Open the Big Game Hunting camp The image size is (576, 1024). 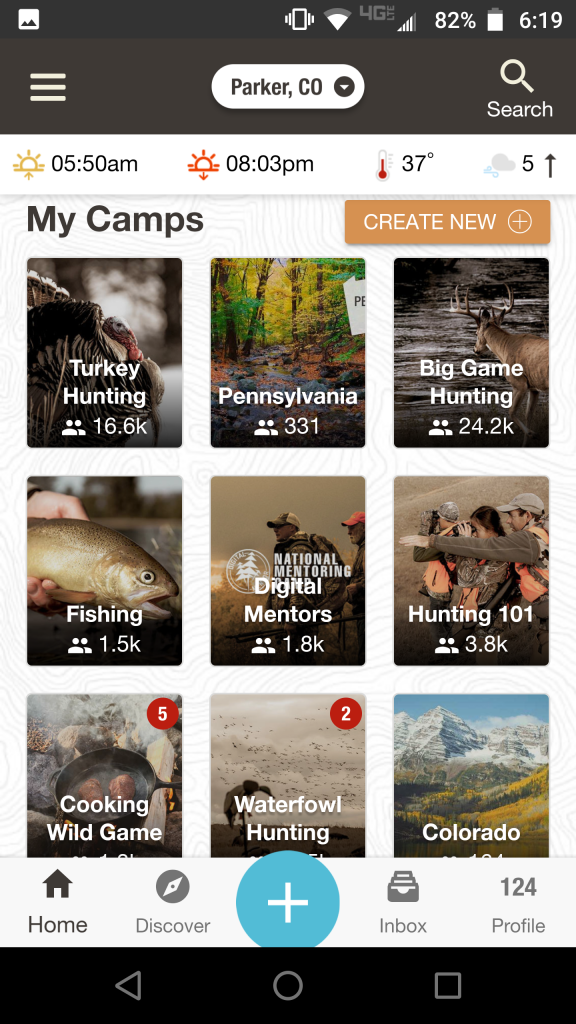[472, 353]
